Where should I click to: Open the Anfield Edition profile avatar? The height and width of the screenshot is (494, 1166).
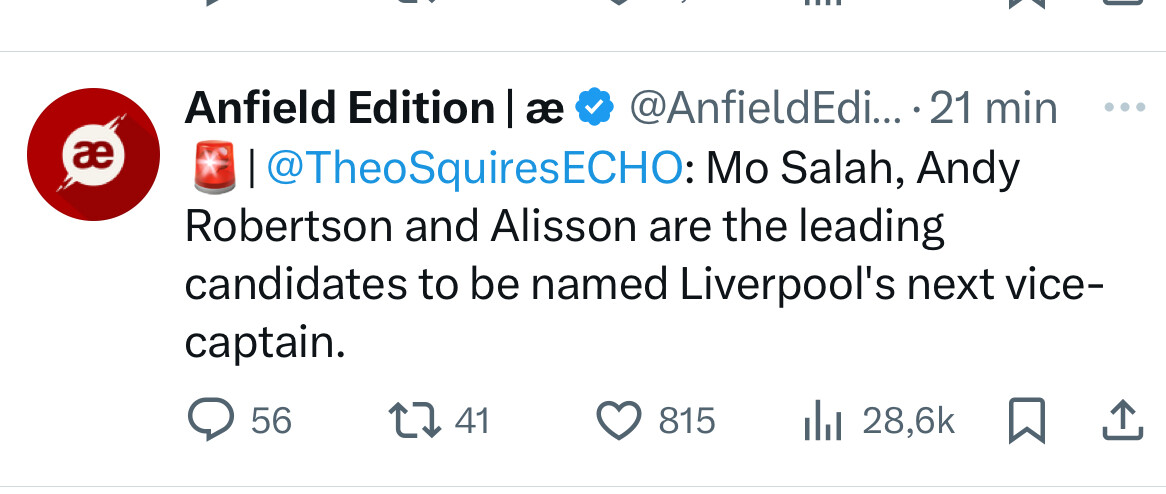pos(93,152)
